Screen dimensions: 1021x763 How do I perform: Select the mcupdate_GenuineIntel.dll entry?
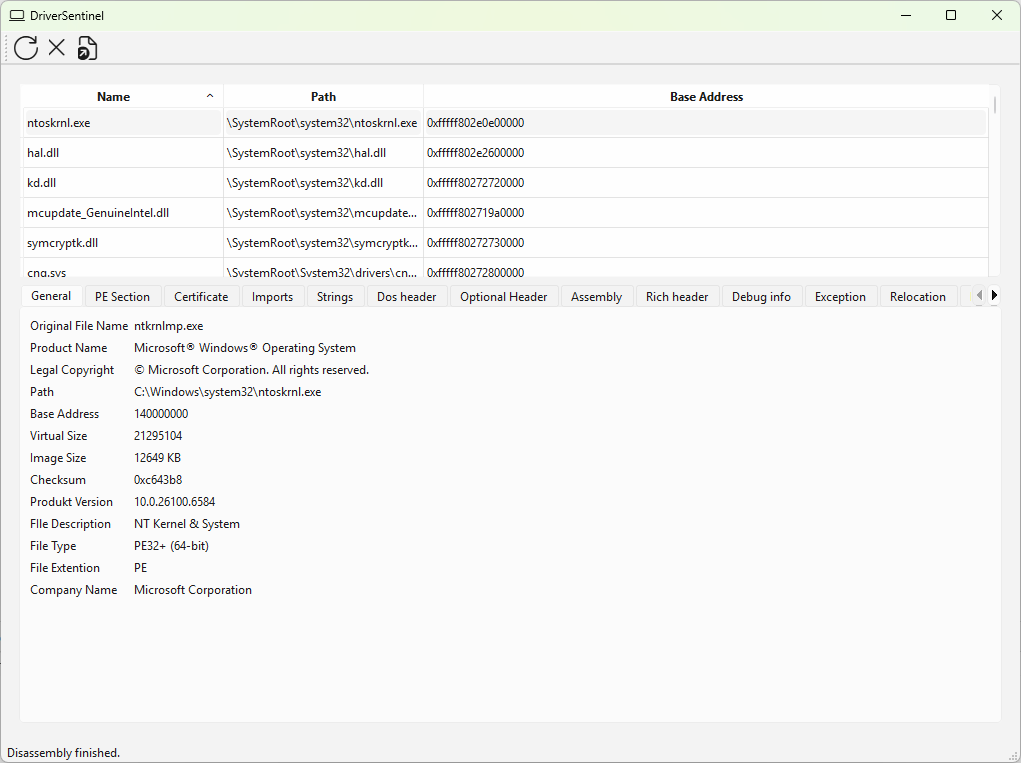(x=98, y=213)
